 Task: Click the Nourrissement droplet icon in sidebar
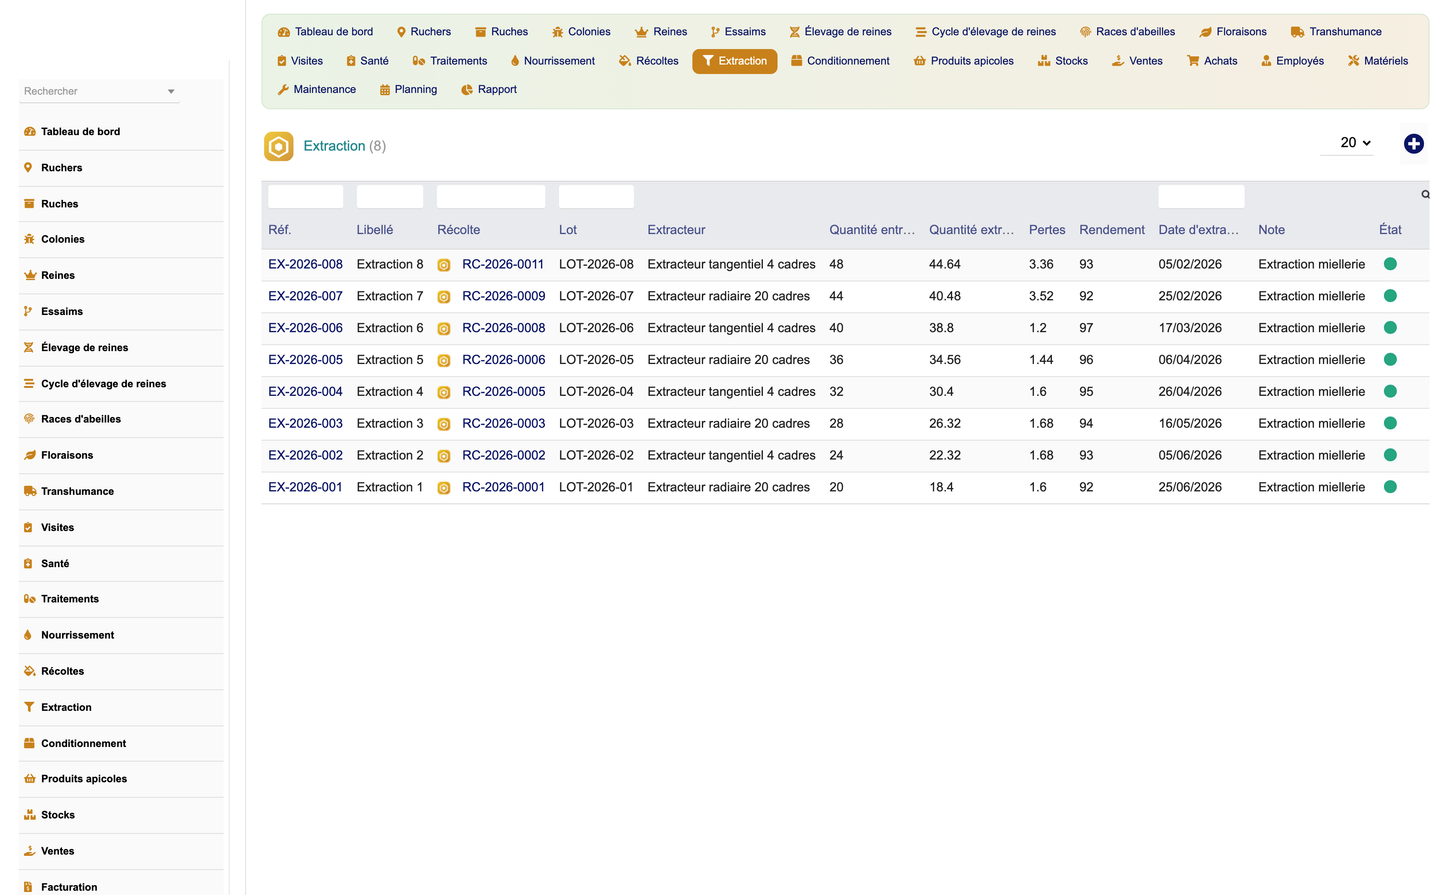28,635
